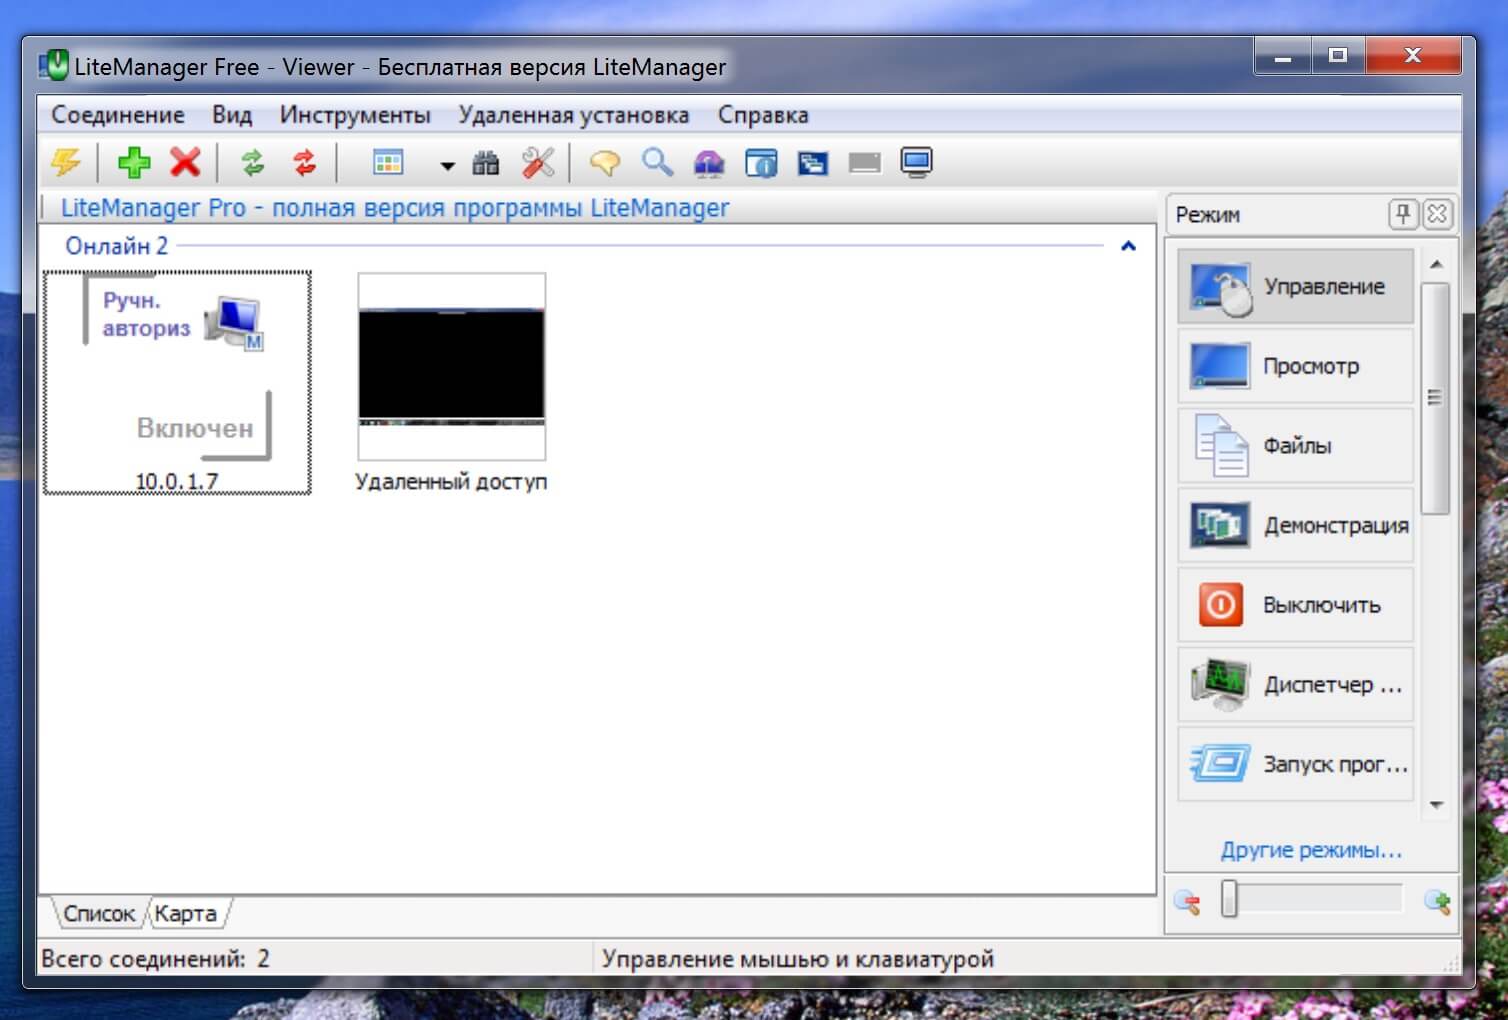
Task: Click the thumbnail size slider handle
Action: tap(1229, 899)
